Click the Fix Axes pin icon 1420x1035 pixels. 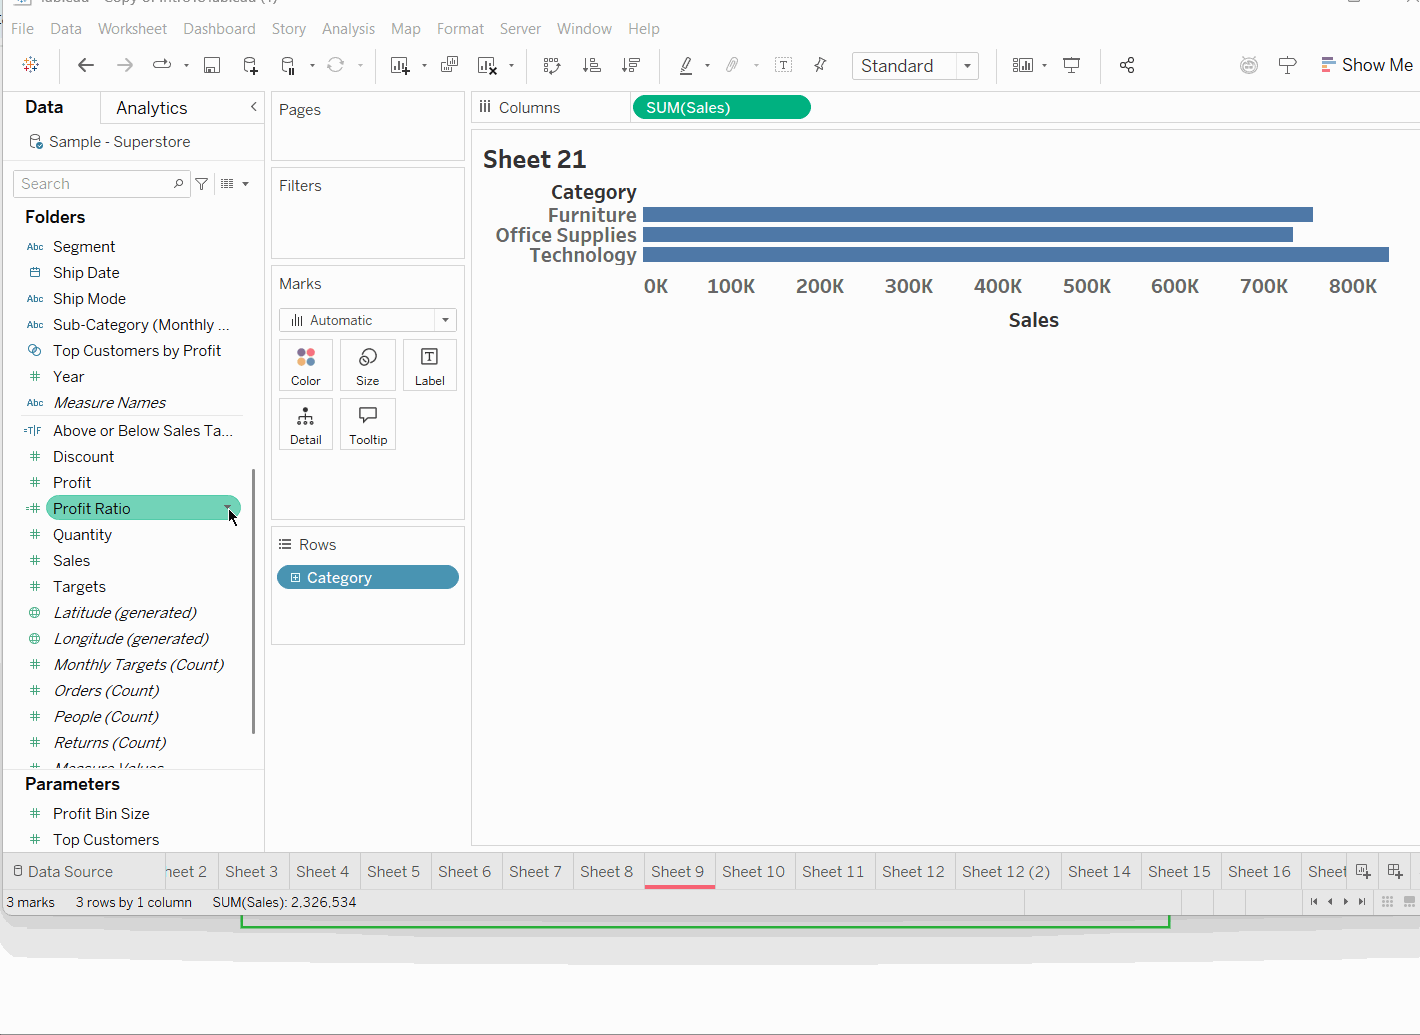coord(820,65)
